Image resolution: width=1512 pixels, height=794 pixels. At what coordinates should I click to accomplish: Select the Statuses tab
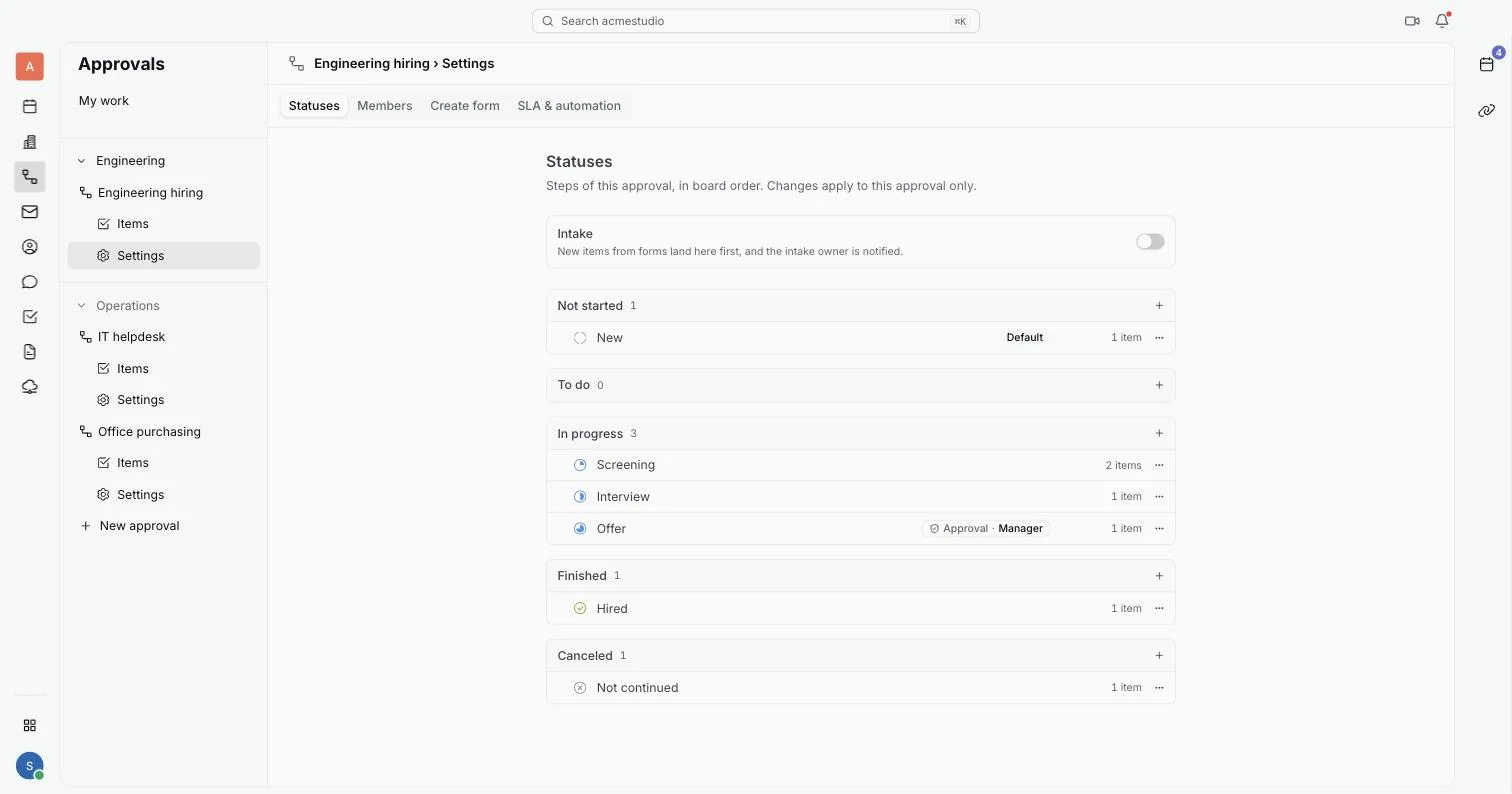pos(314,106)
